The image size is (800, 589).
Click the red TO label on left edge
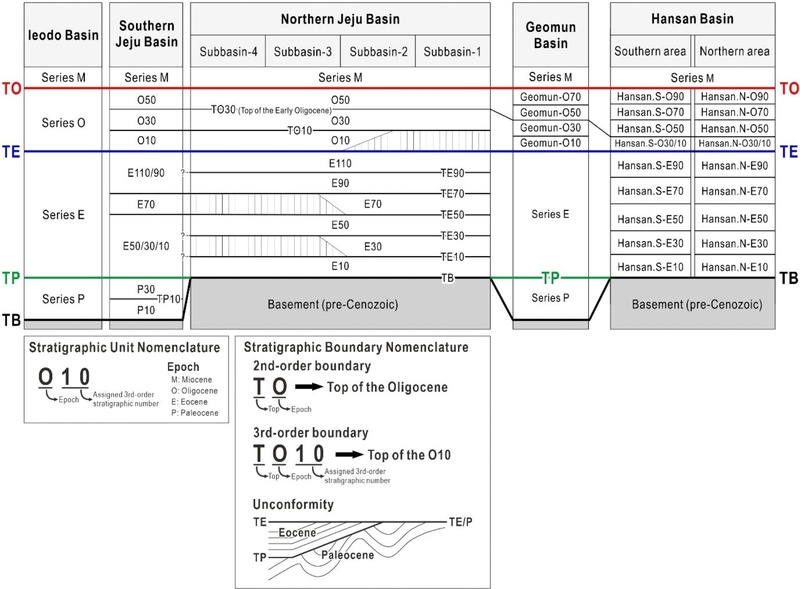pyautogui.click(x=12, y=88)
